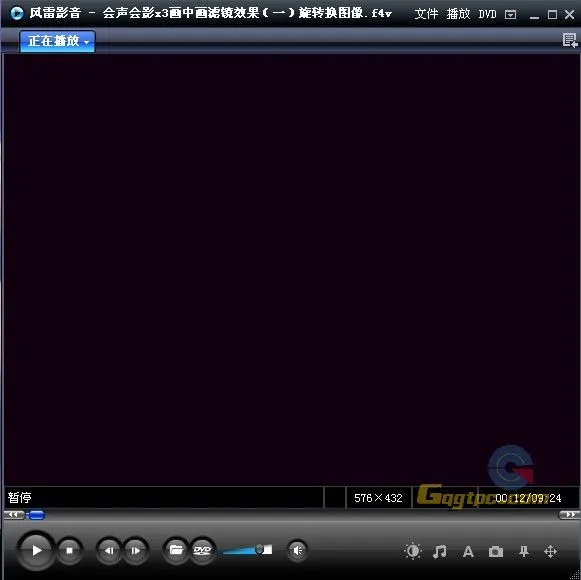Click the 暂停 status text
Viewport: 581px width, 580px height.
point(20,497)
